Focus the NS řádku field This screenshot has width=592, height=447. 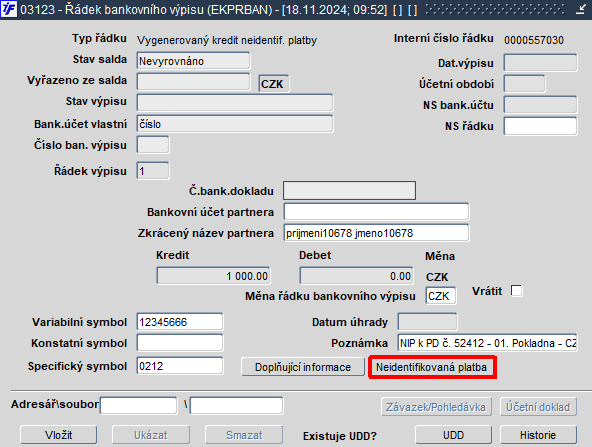[540, 126]
